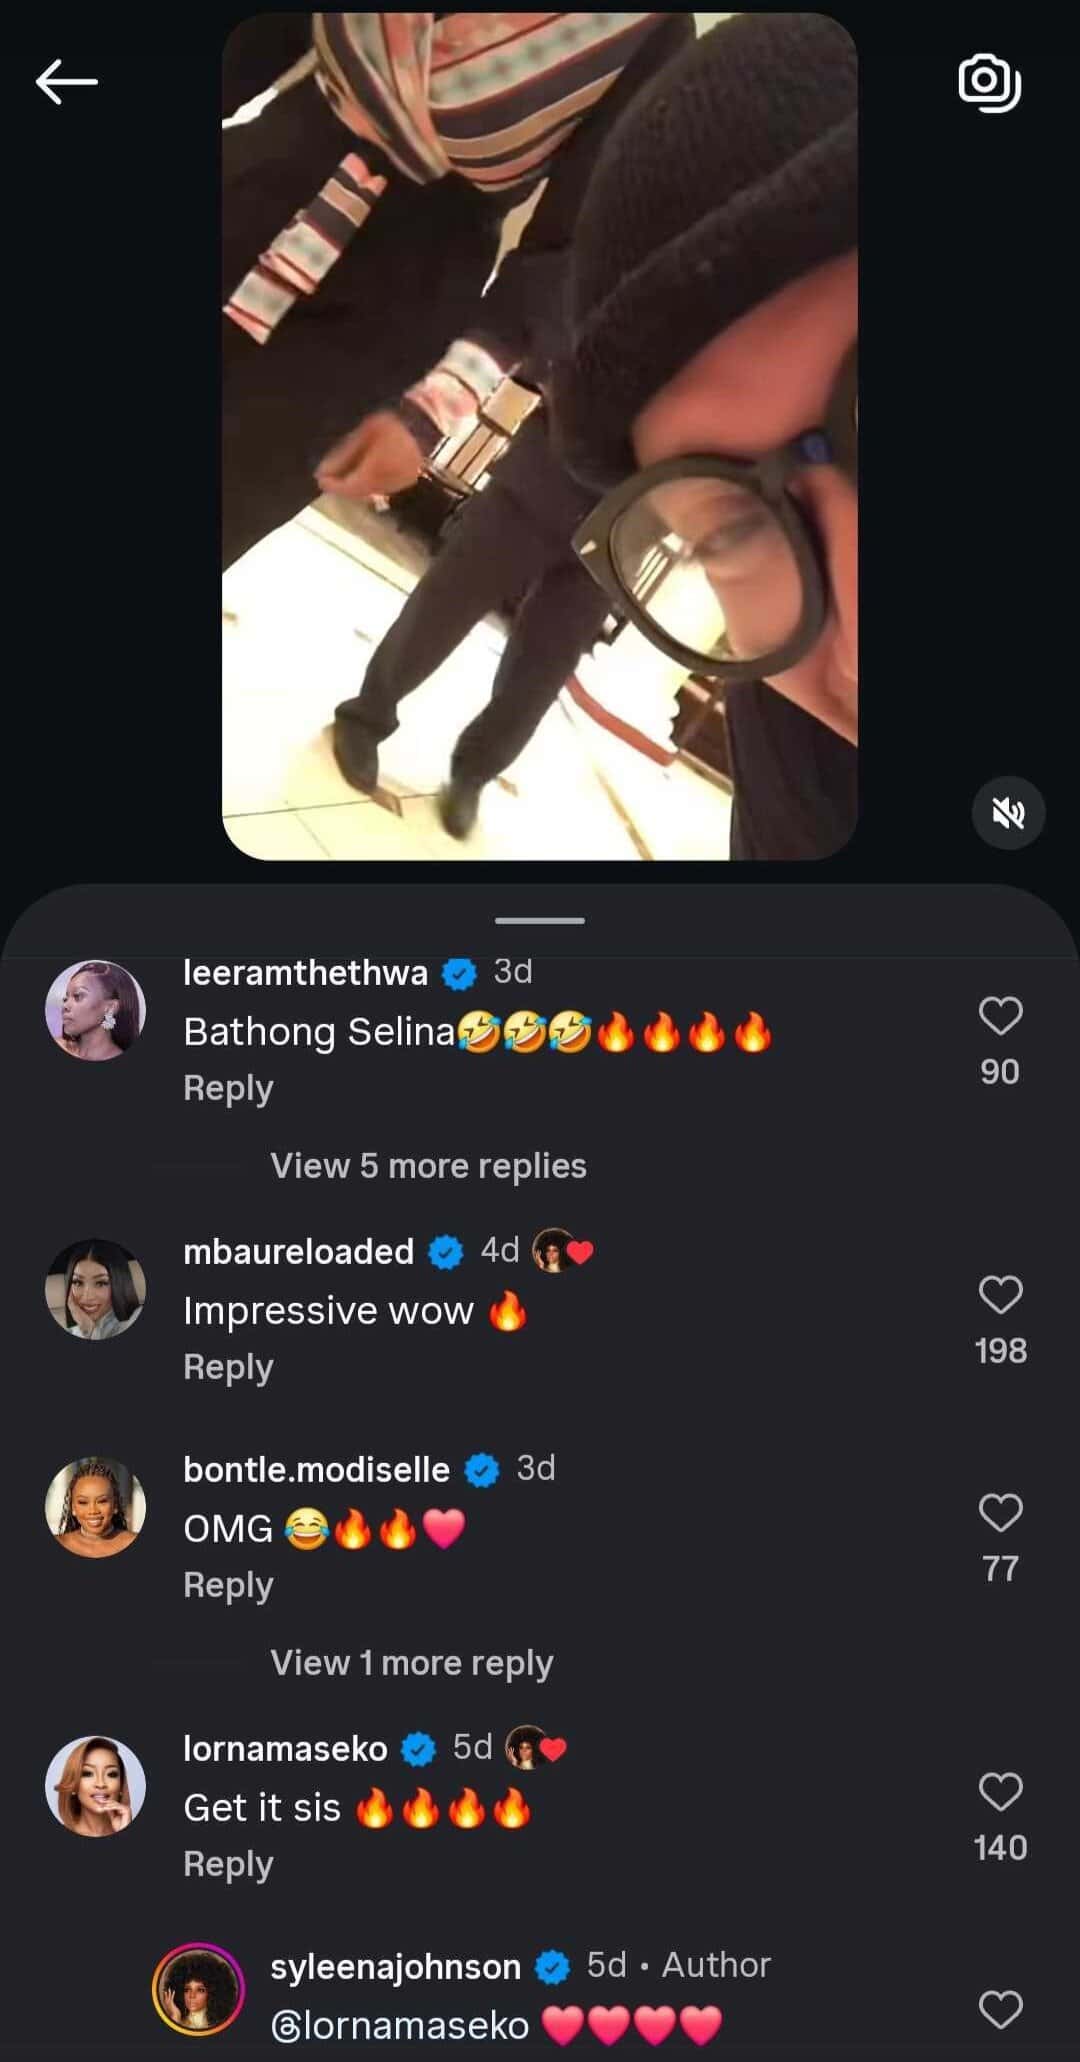Reply to lornamaseko's comment
Screen dimensions: 1080x2062
pyautogui.click(x=228, y=1864)
